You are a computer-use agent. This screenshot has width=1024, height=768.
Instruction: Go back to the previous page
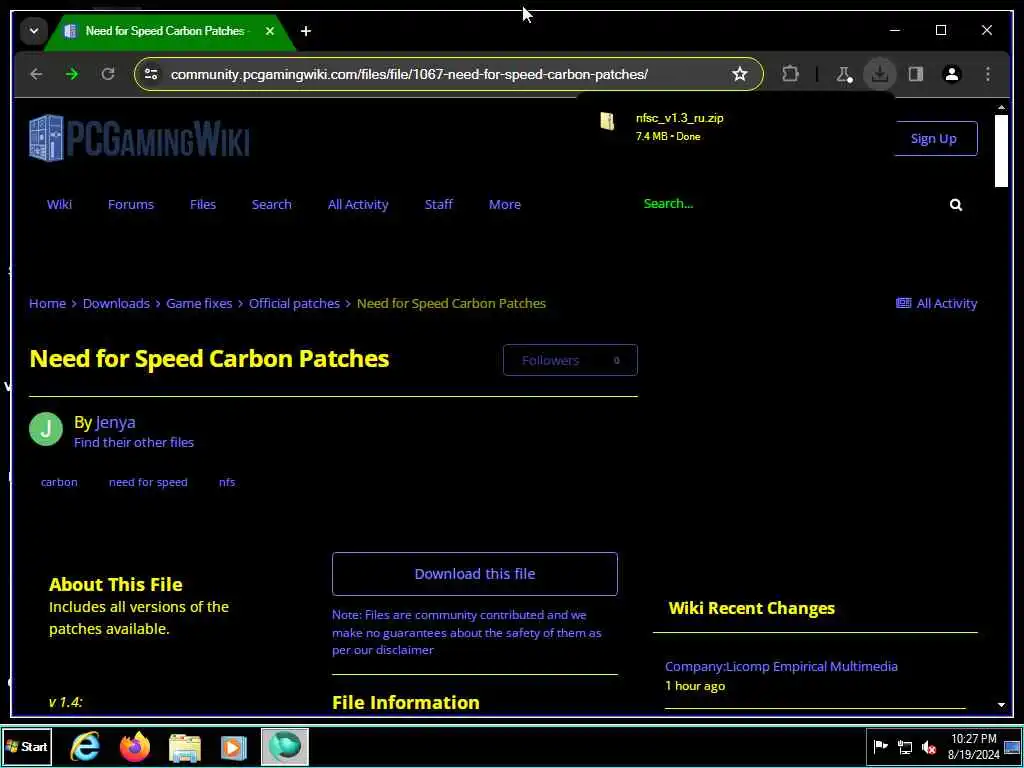click(x=37, y=74)
